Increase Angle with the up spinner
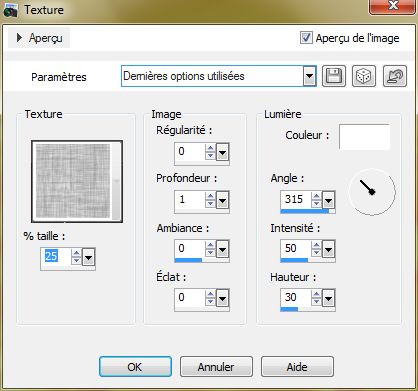The image size is (418, 391). (316, 196)
